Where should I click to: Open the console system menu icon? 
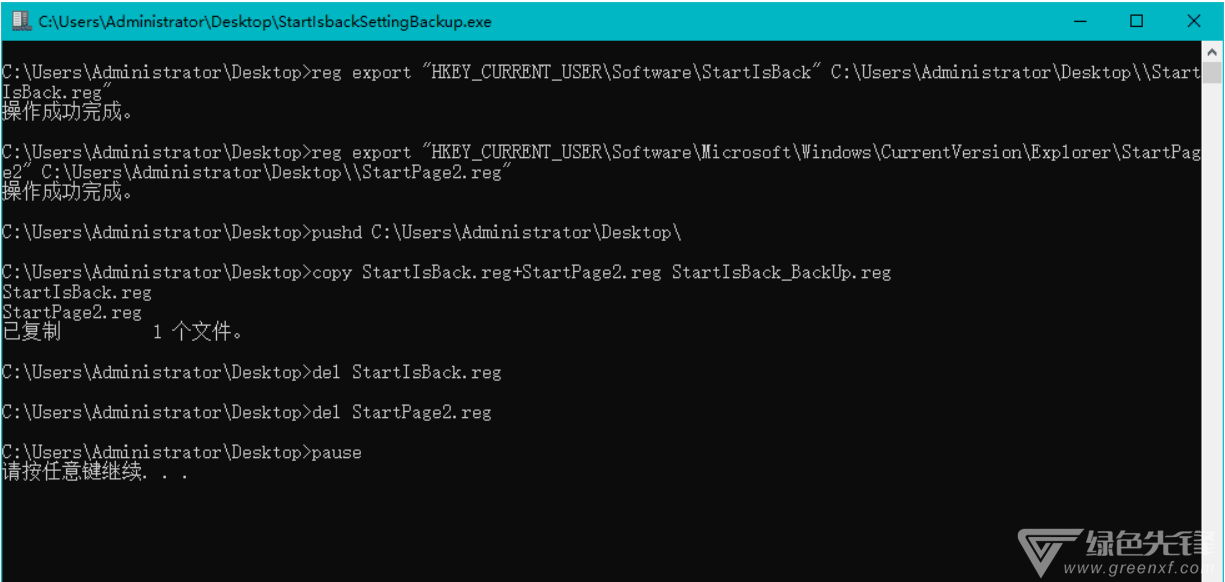pos(20,20)
